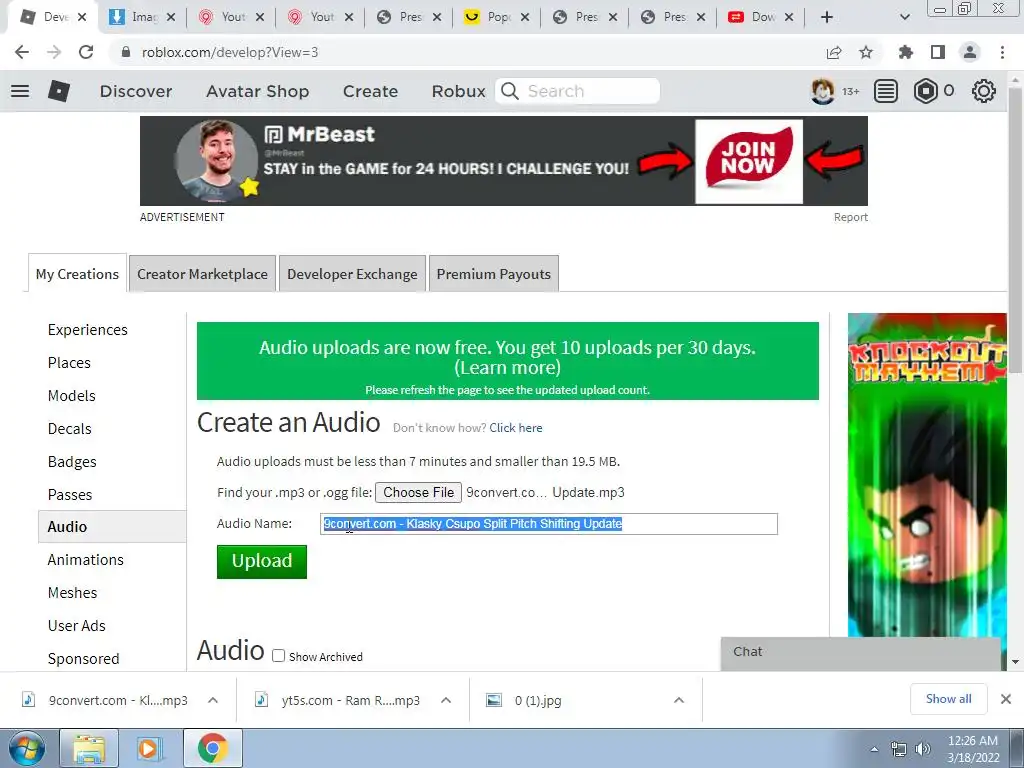Toggle Show Archived checkbox
The width and height of the screenshot is (1024, 768).
(x=279, y=656)
